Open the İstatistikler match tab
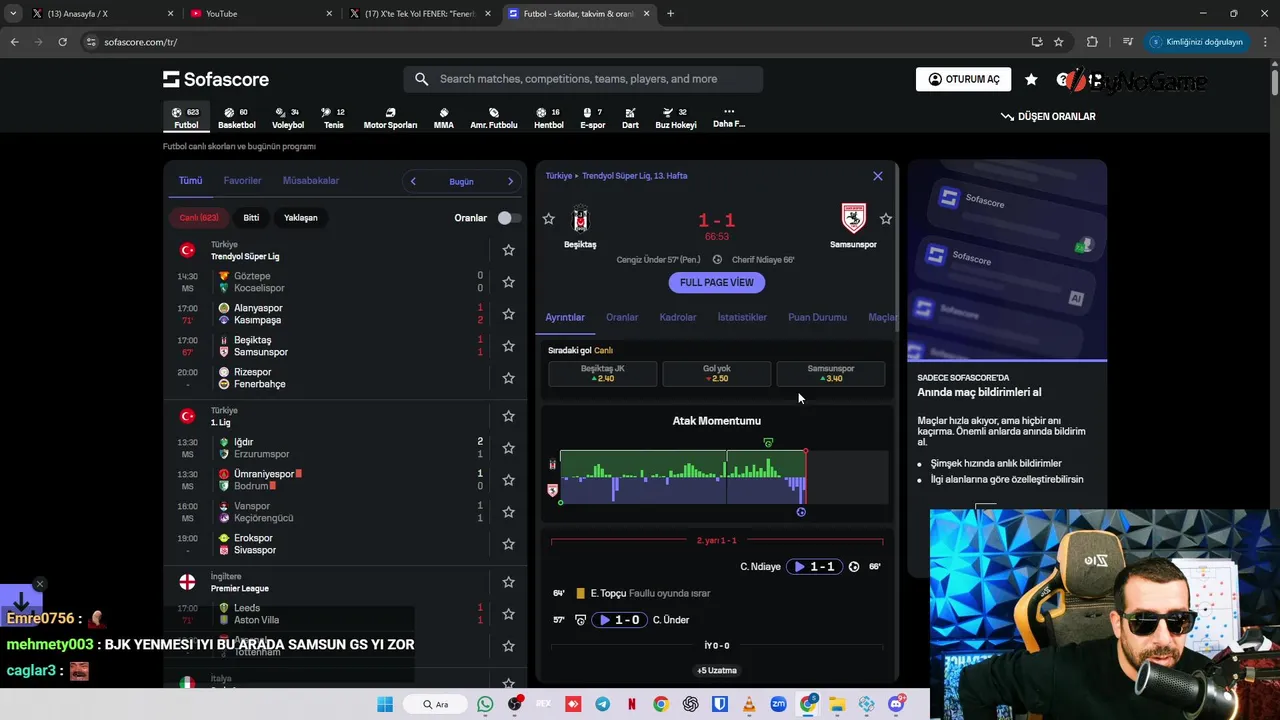 click(742, 317)
